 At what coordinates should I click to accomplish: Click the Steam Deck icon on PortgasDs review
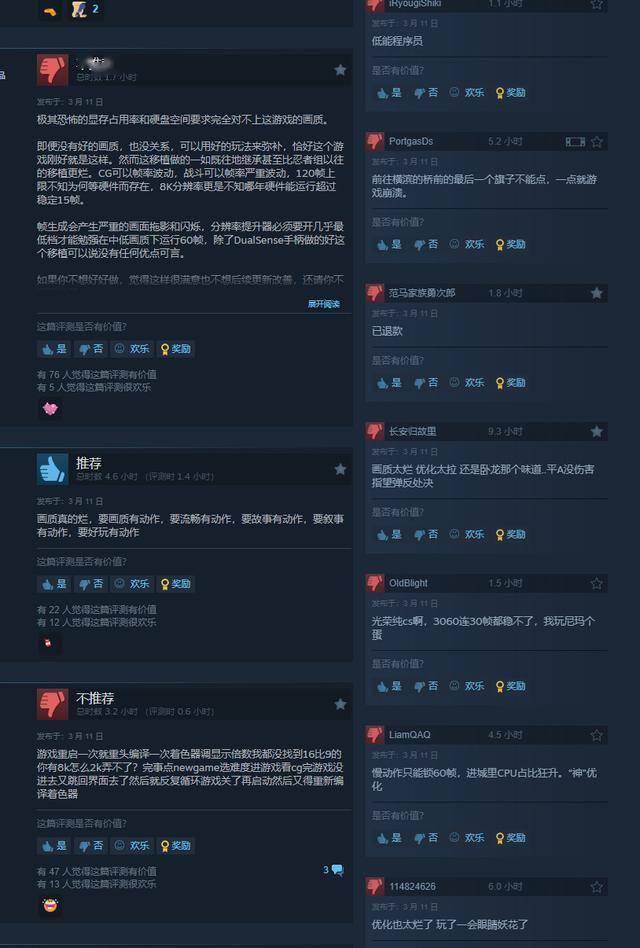575,142
